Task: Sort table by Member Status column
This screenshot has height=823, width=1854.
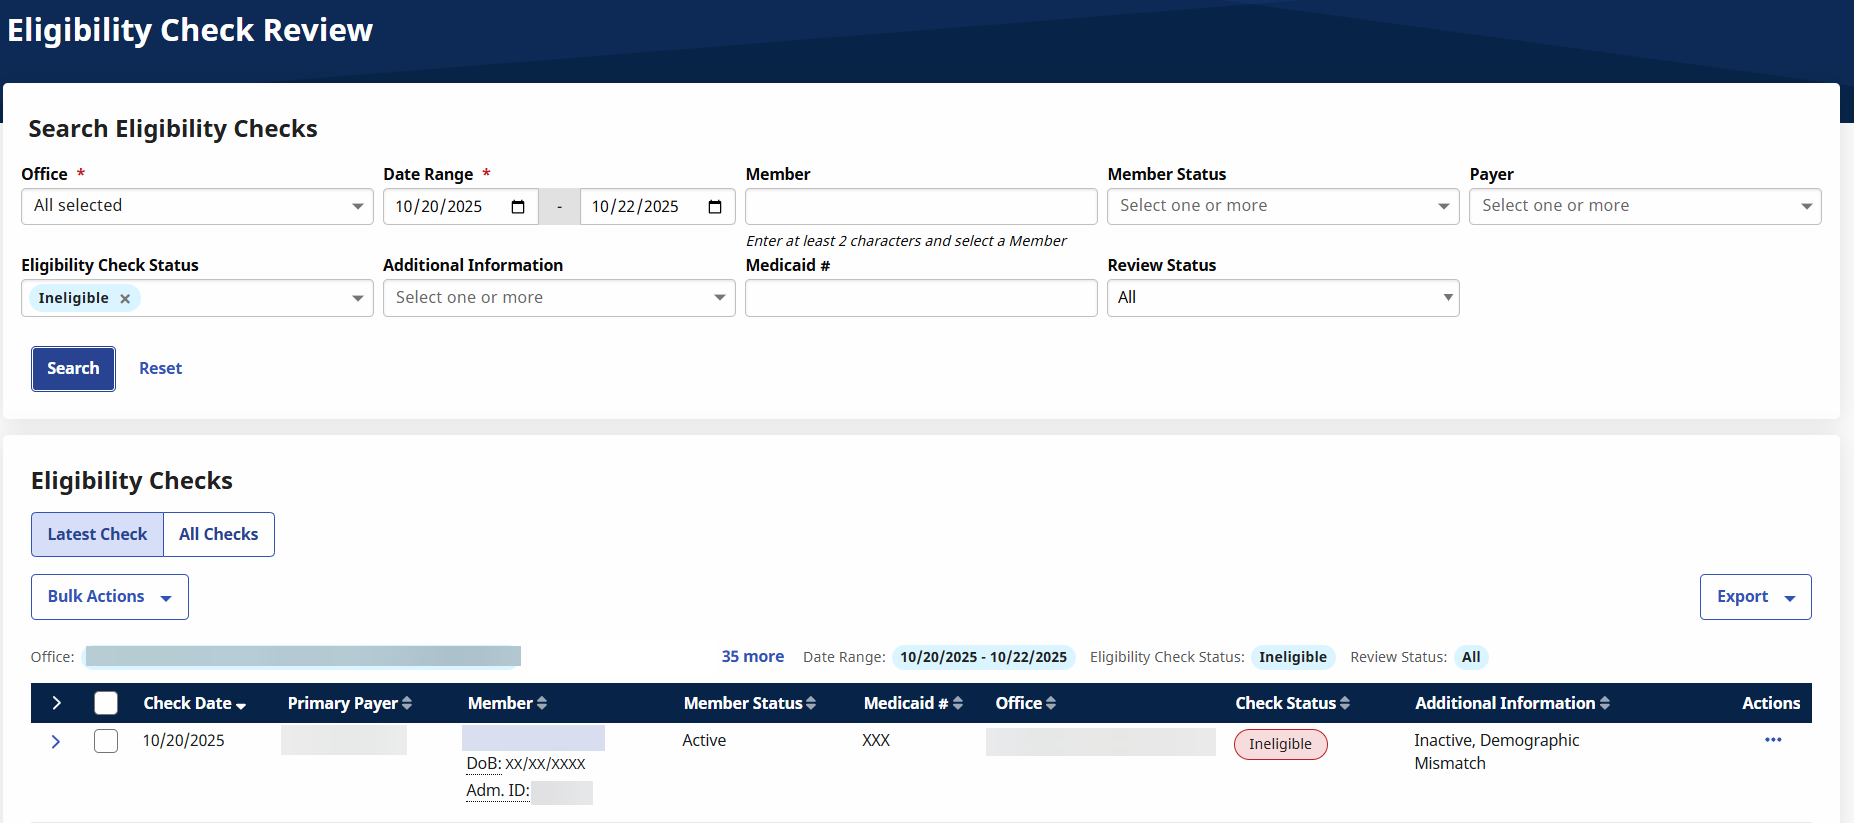Action: point(749,704)
